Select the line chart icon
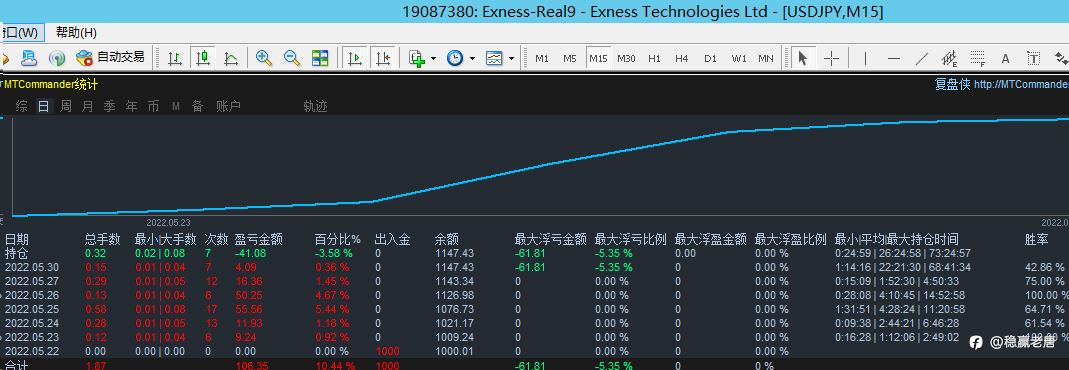This screenshot has height=370, width=1069. coord(231,58)
